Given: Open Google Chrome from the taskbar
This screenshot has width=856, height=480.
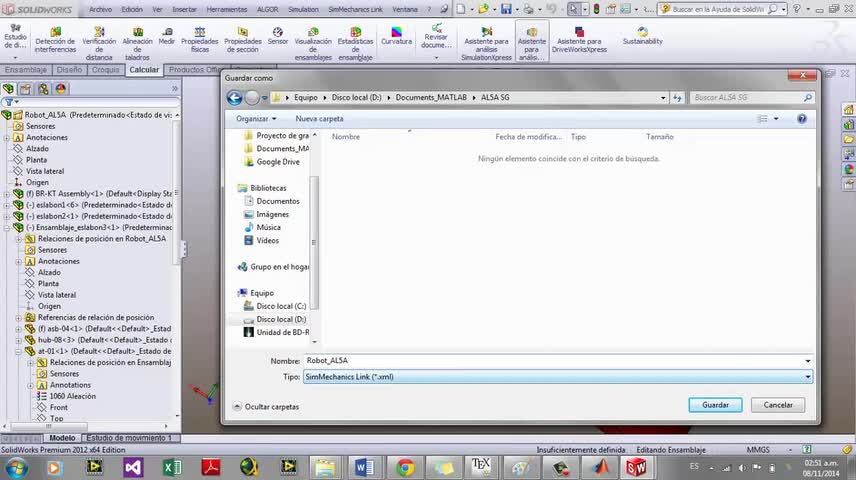Looking at the screenshot, I should [405, 467].
